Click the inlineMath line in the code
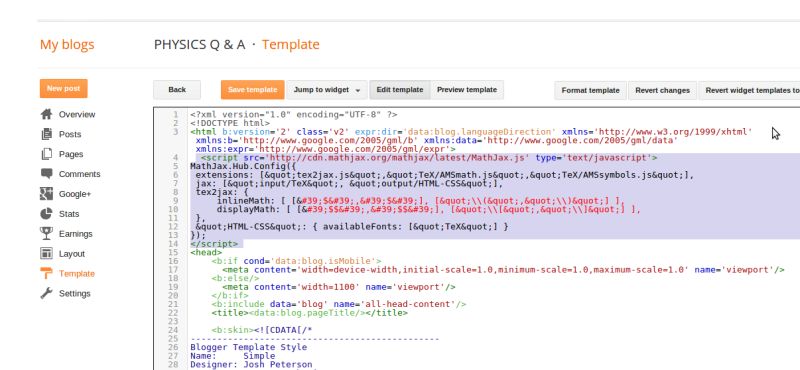Image resolution: width=800 pixels, height=370 pixels. 421,201
